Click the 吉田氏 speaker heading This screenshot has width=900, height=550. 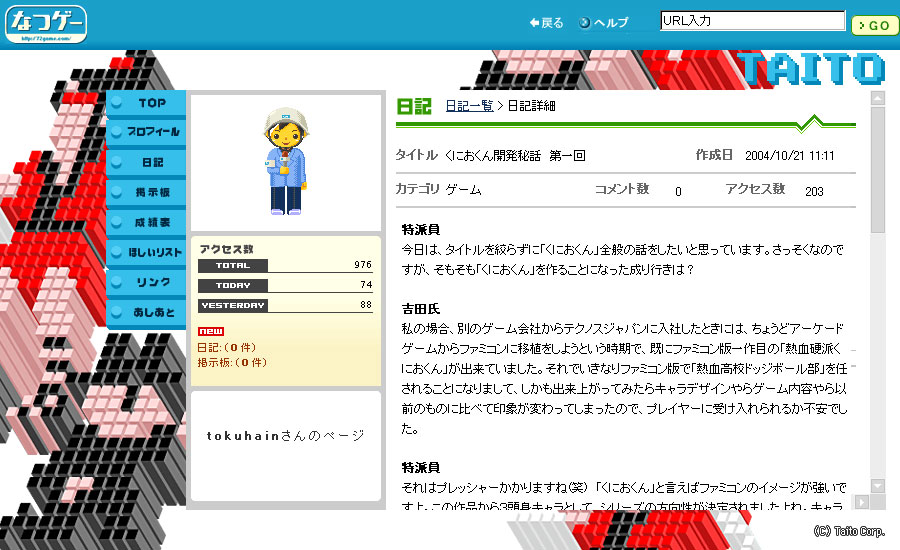point(421,309)
